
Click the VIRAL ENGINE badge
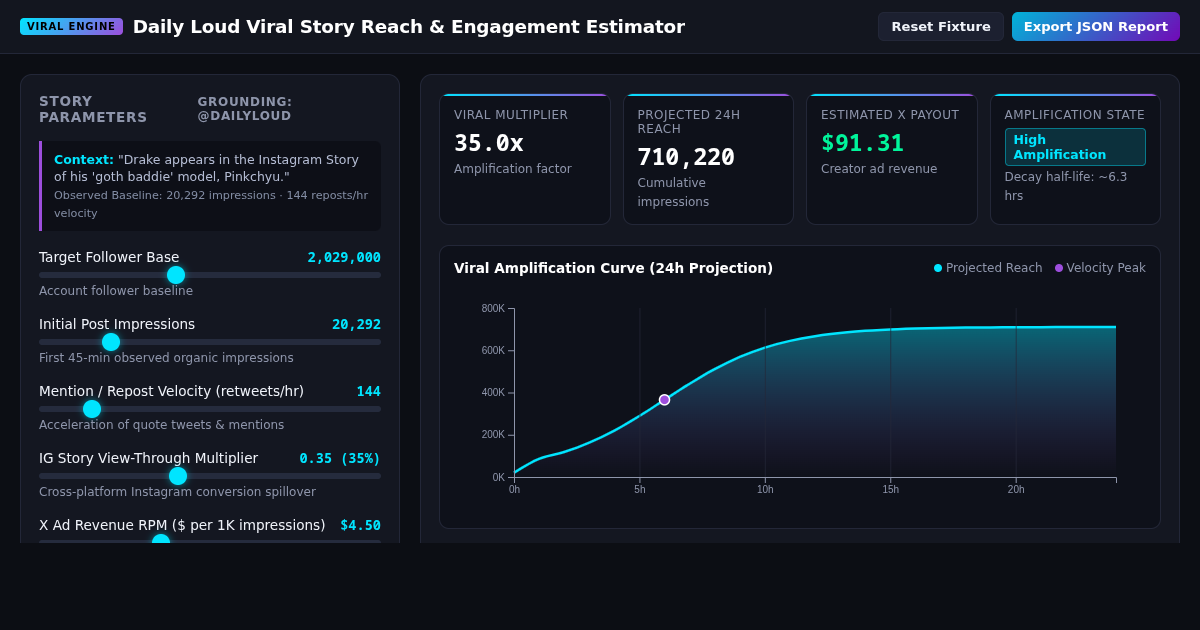pos(71,27)
